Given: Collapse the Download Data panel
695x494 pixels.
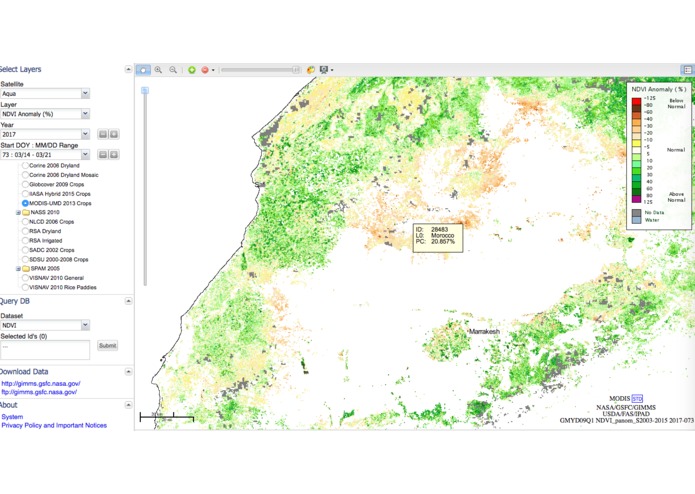Looking at the screenshot, I should point(128,371).
